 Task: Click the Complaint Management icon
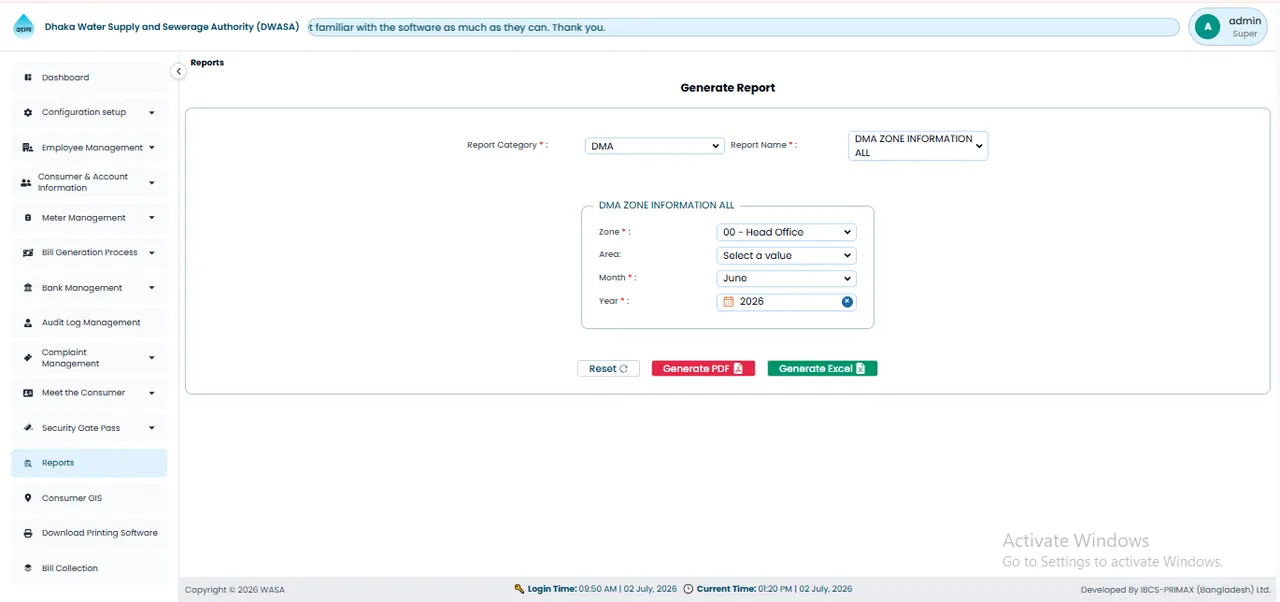(28, 358)
